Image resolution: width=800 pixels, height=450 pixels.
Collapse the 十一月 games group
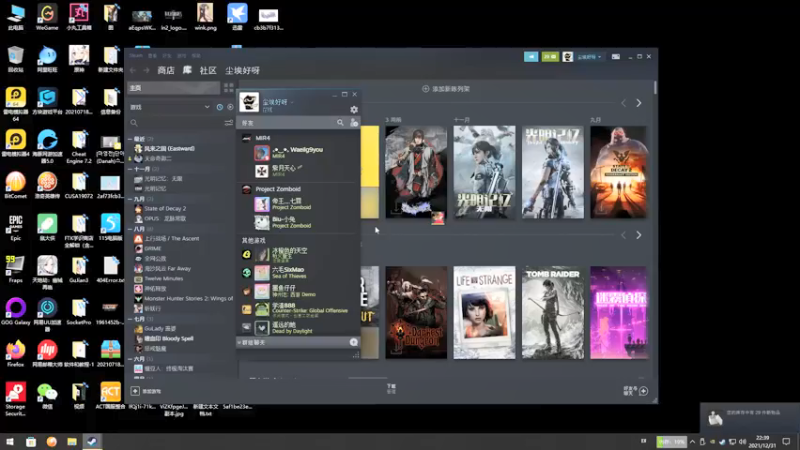point(130,169)
